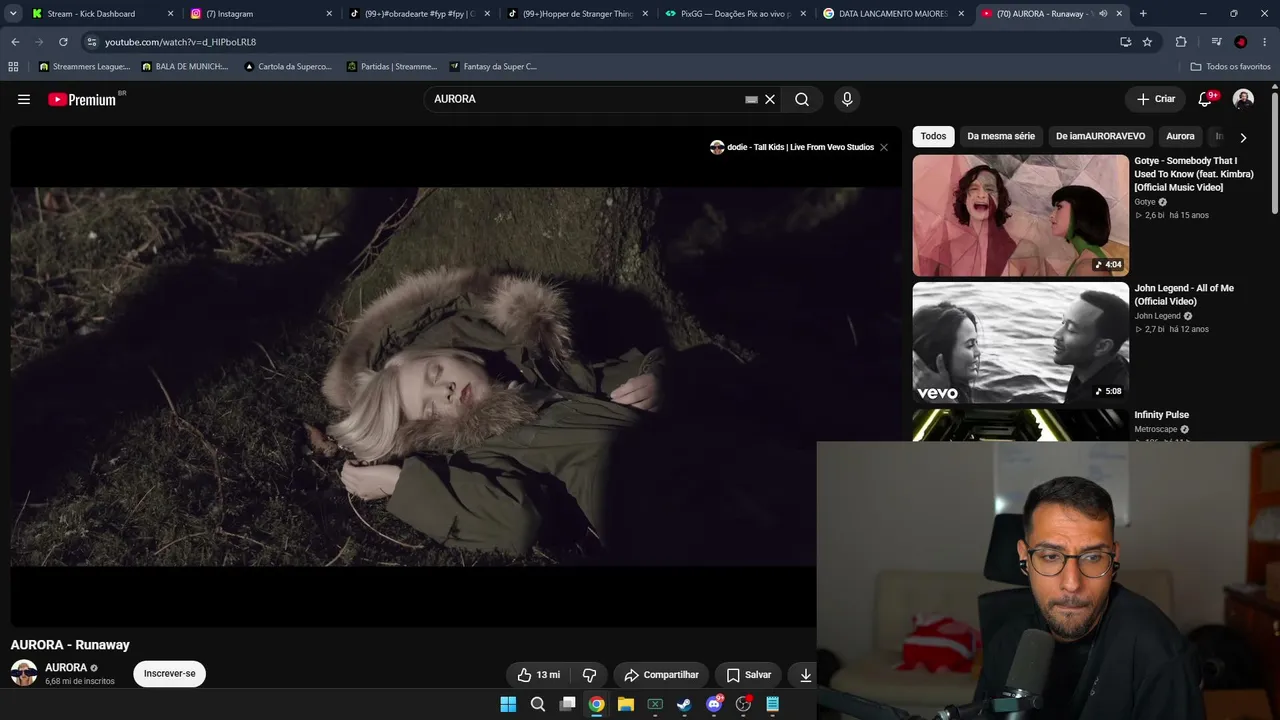Select Da mesma série filter chip
The width and height of the screenshot is (1280, 720).
coord(1001,136)
